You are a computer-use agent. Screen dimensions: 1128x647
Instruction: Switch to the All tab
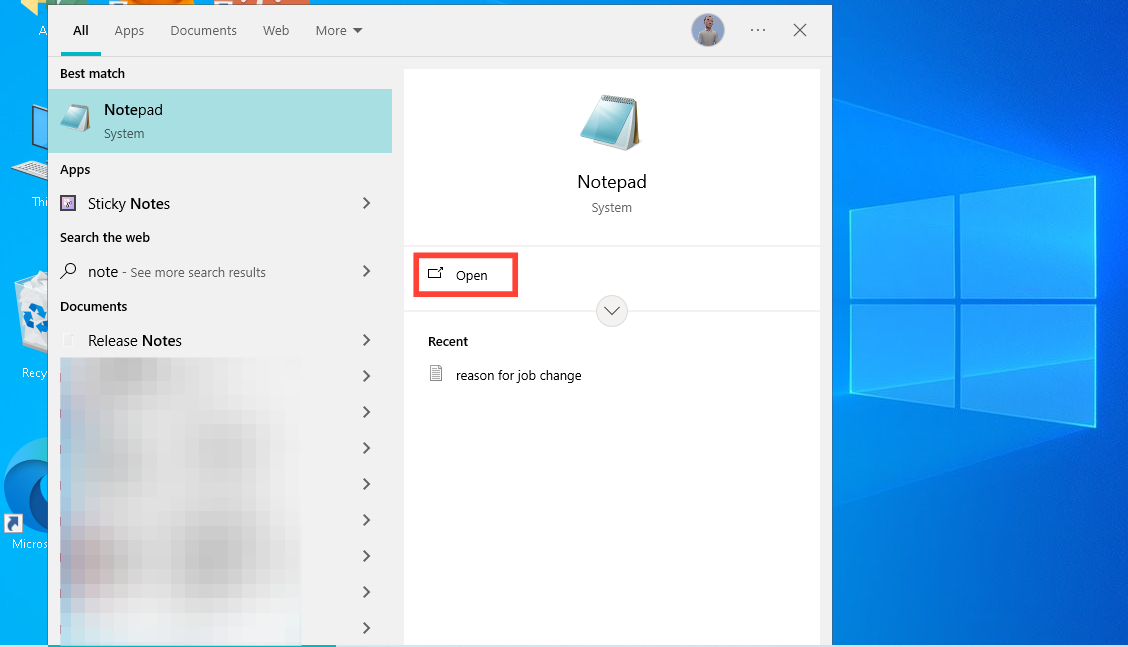coord(81,30)
